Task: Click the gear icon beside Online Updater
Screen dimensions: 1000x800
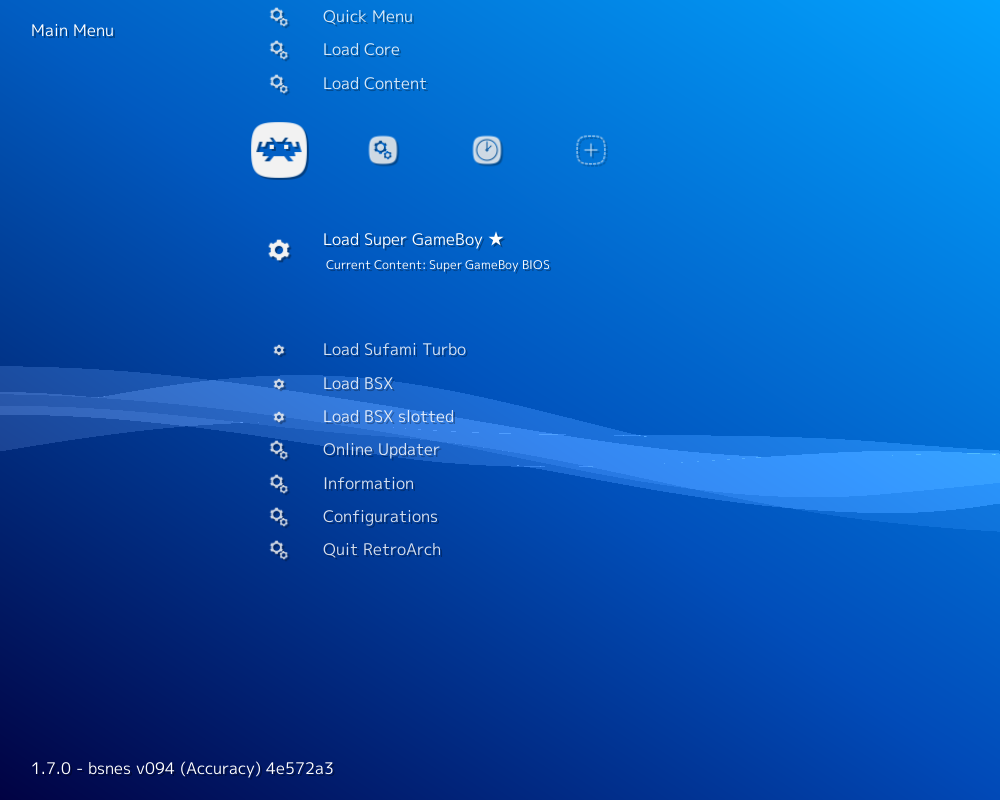Action: point(279,450)
